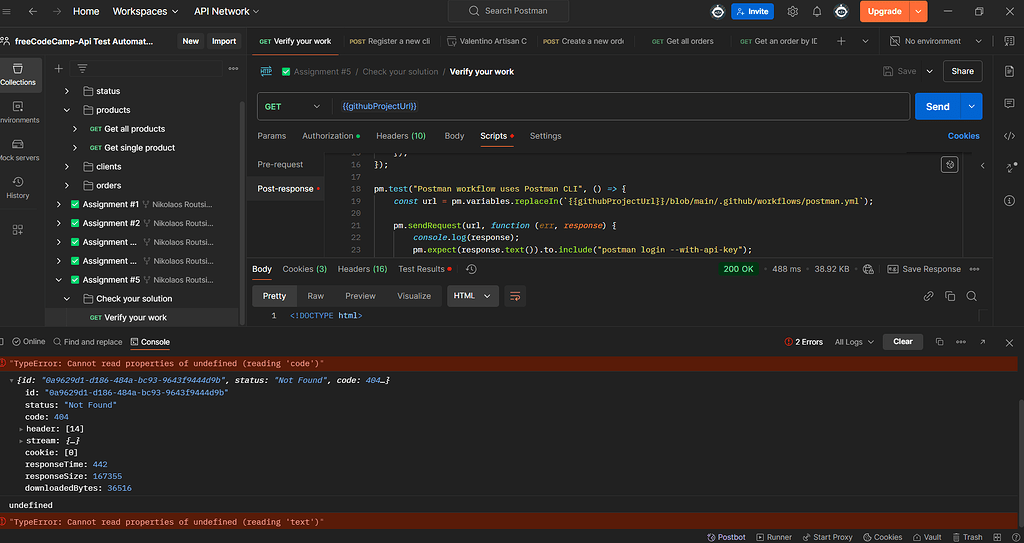Toggle the Assignment #5 checkbox
The height and width of the screenshot is (543, 1024).
coord(75,280)
